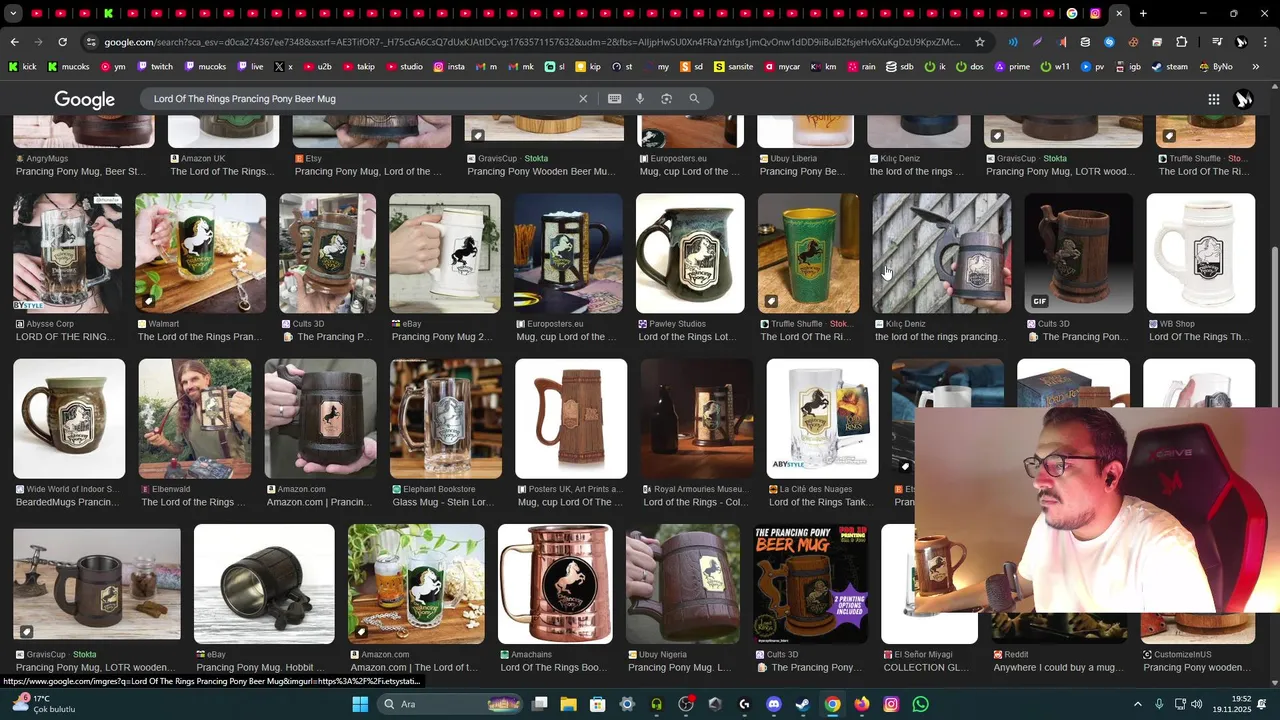Open Microsoft Store from the taskbar

598,704
